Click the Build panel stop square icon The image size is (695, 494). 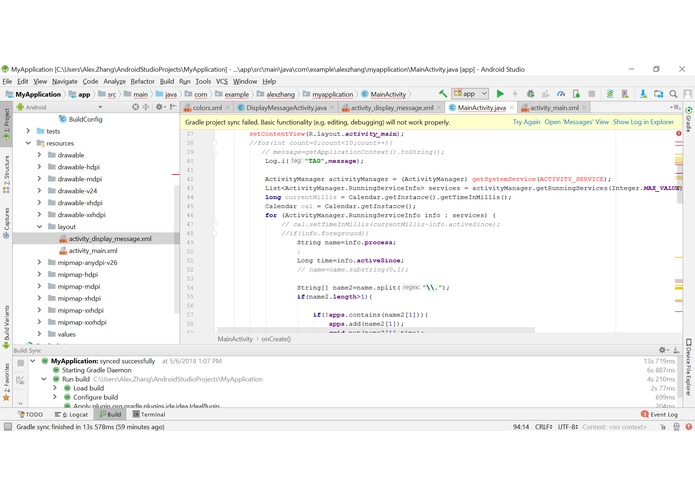click(20, 363)
